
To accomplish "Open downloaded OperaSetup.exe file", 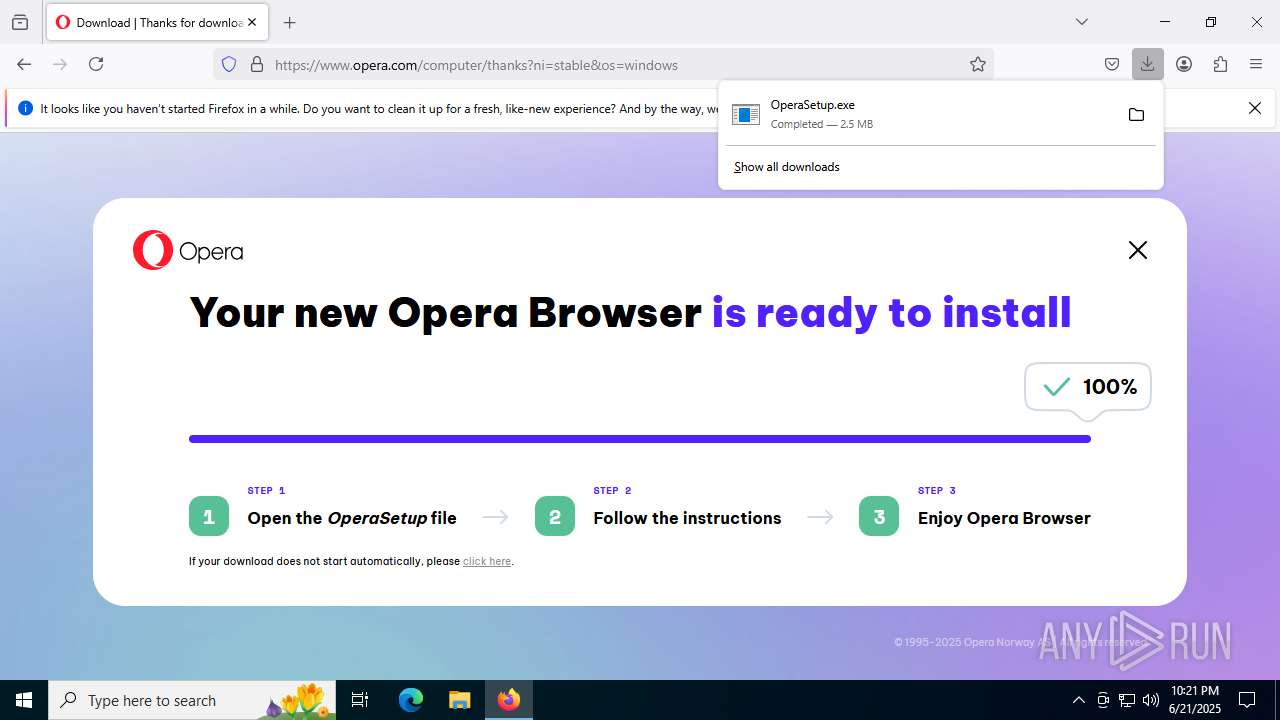I will click(x=917, y=114).
